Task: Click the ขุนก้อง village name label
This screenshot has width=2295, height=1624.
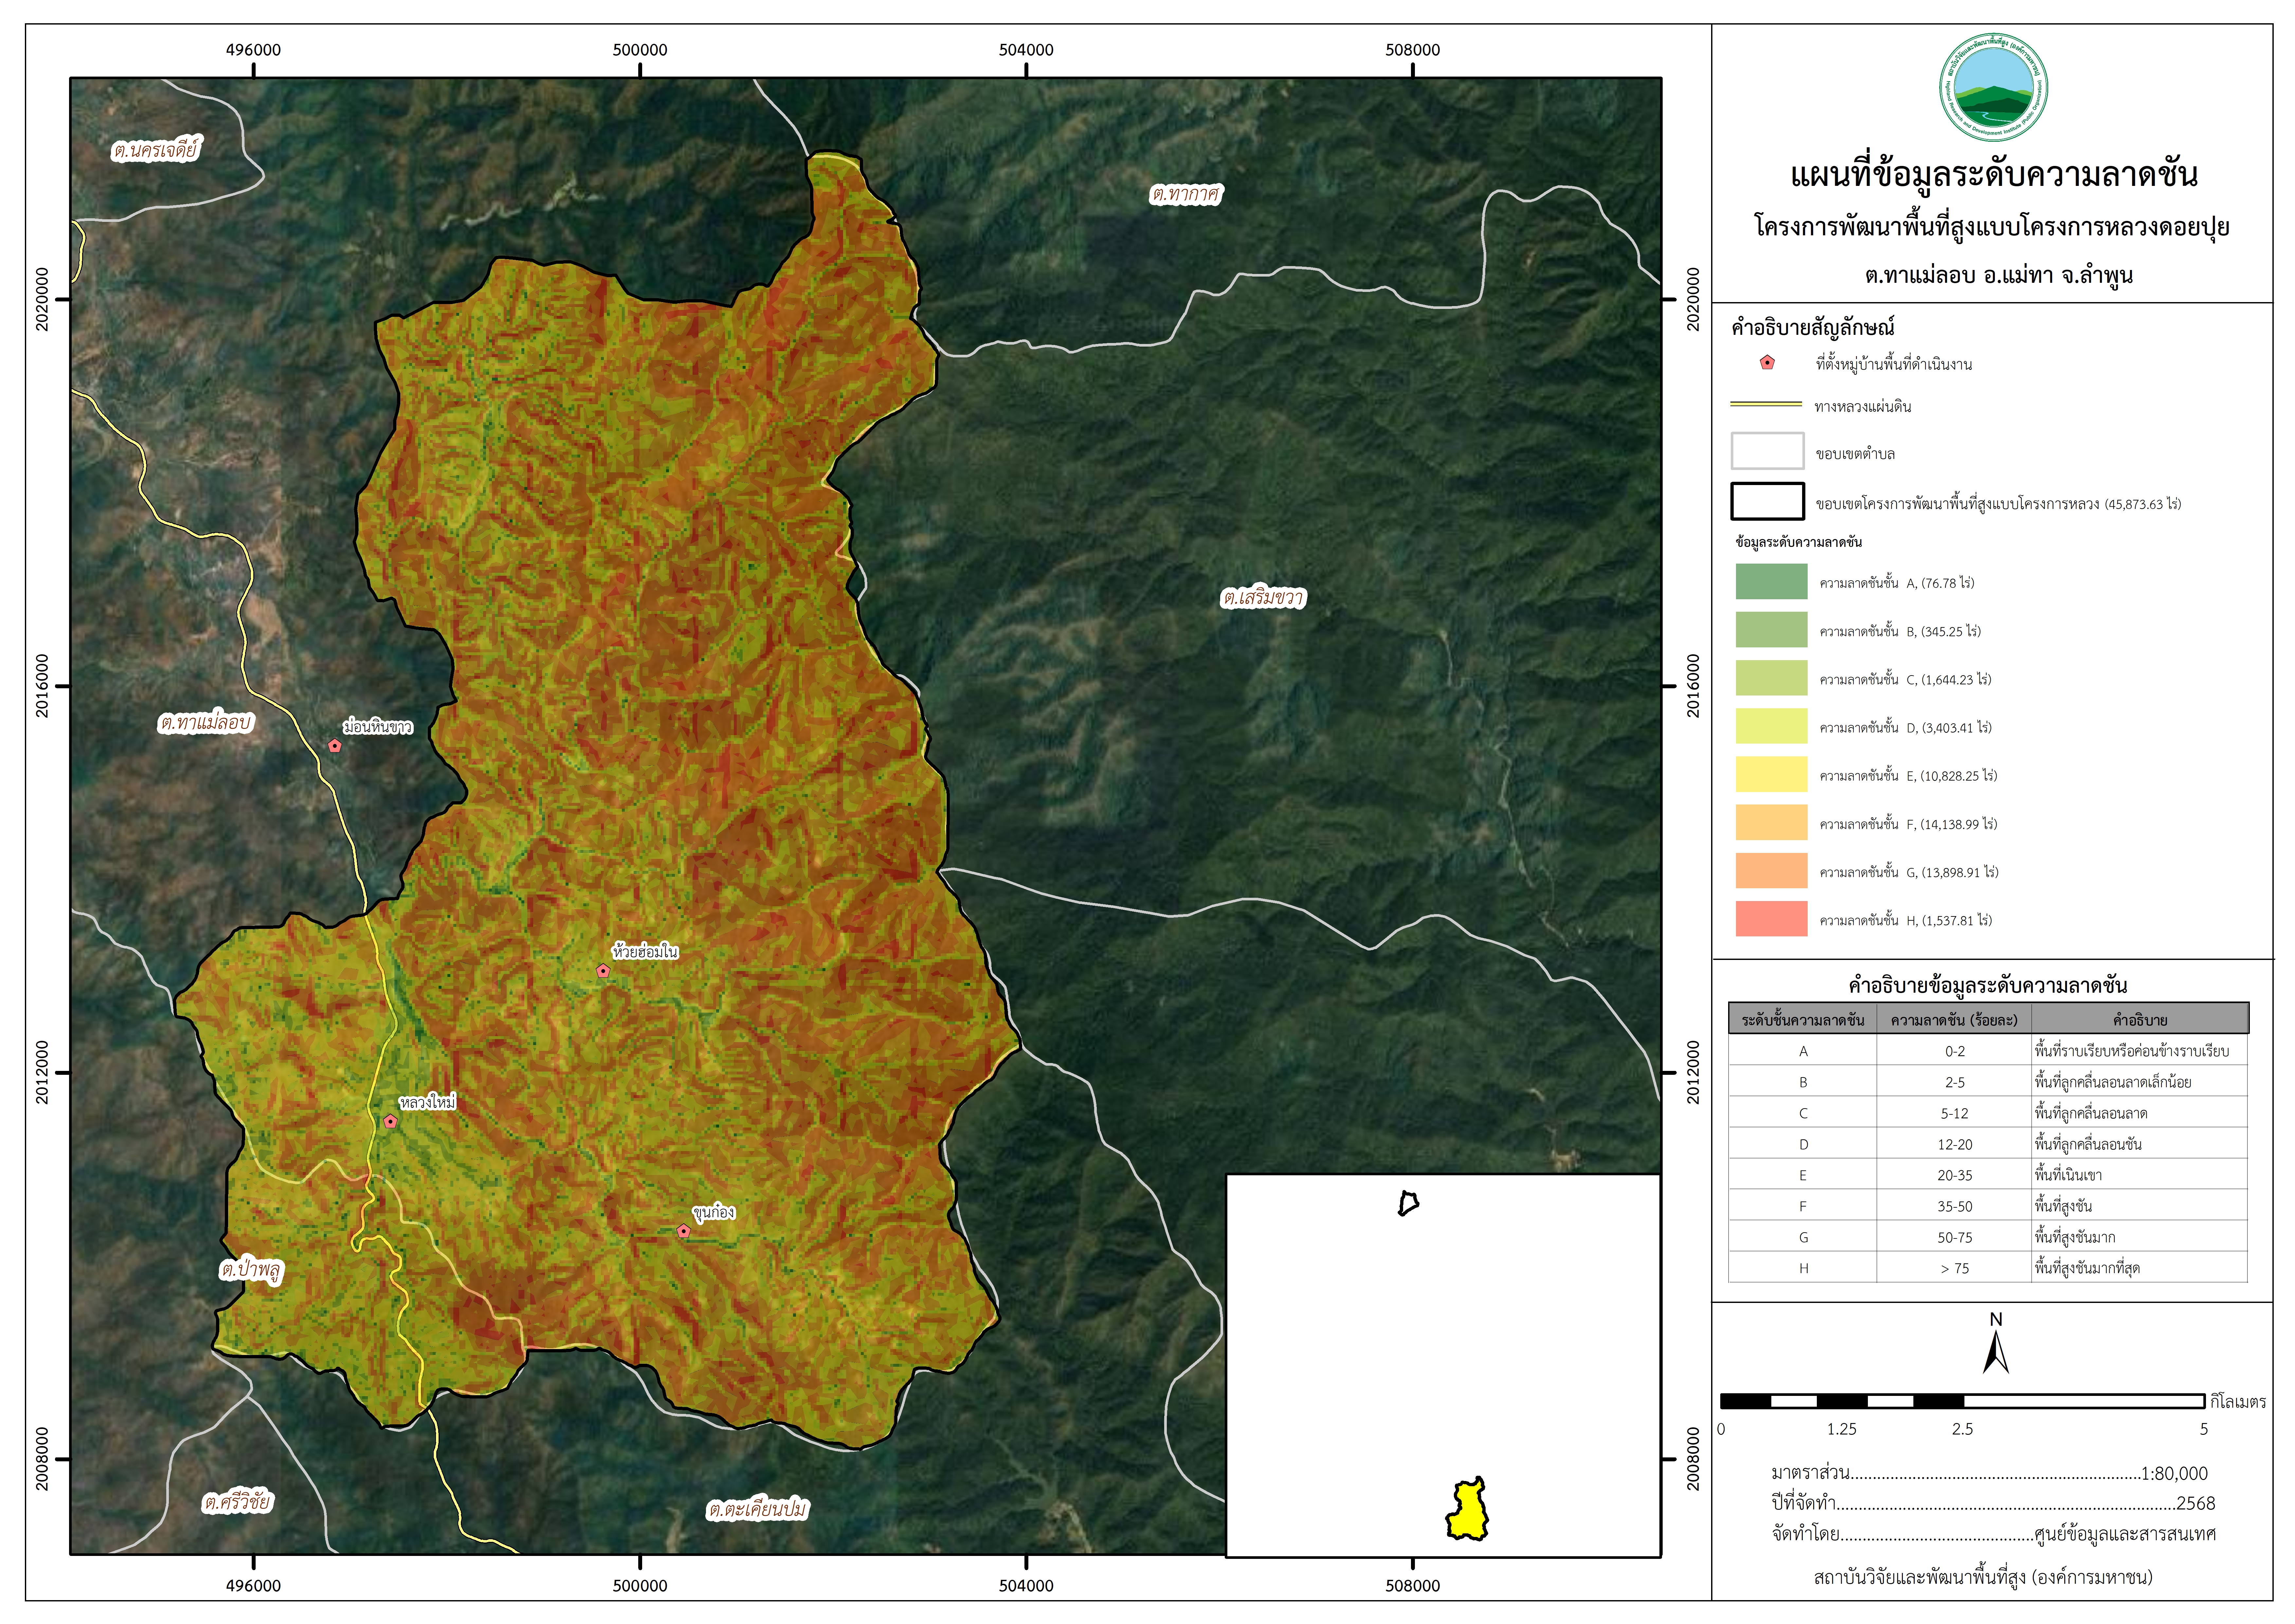Action: 714,1212
